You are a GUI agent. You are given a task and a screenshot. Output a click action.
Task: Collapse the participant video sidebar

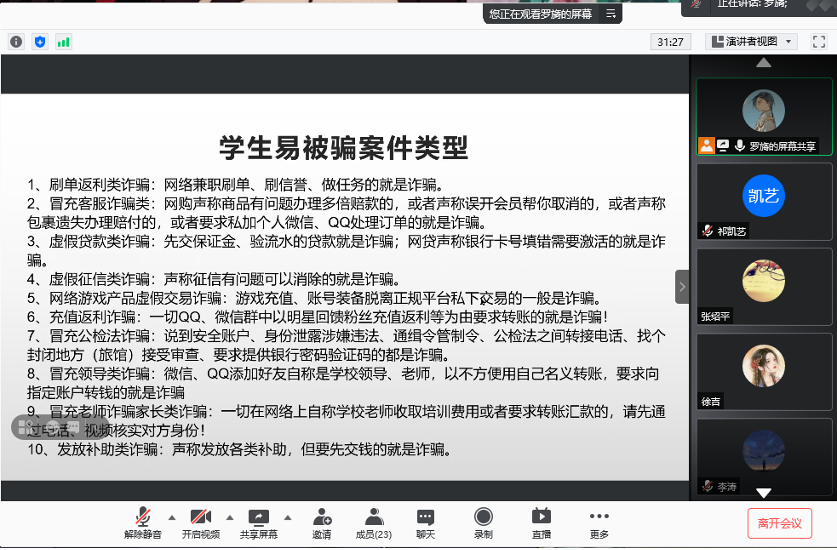(x=682, y=286)
